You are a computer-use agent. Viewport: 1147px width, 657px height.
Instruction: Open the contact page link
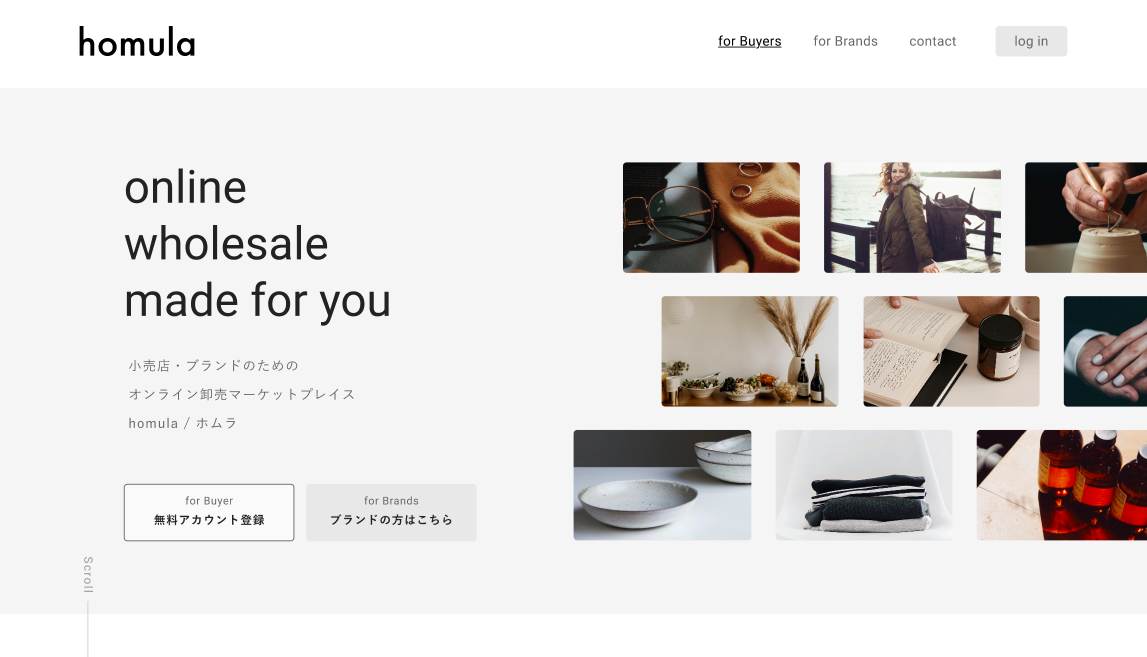[x=932, y=42]
